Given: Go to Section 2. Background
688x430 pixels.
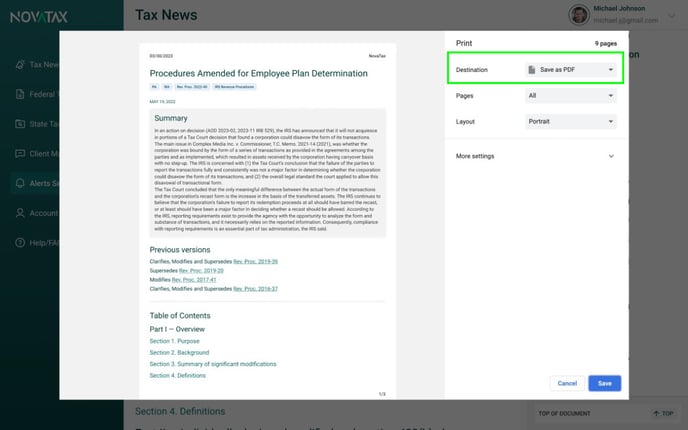Looking at the screenshot, I should 179,352.
